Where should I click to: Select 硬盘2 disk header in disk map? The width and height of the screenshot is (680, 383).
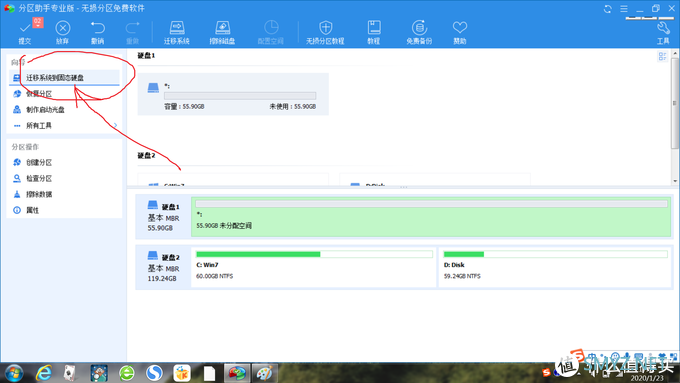pyautogui.click(x=163, y=267)
